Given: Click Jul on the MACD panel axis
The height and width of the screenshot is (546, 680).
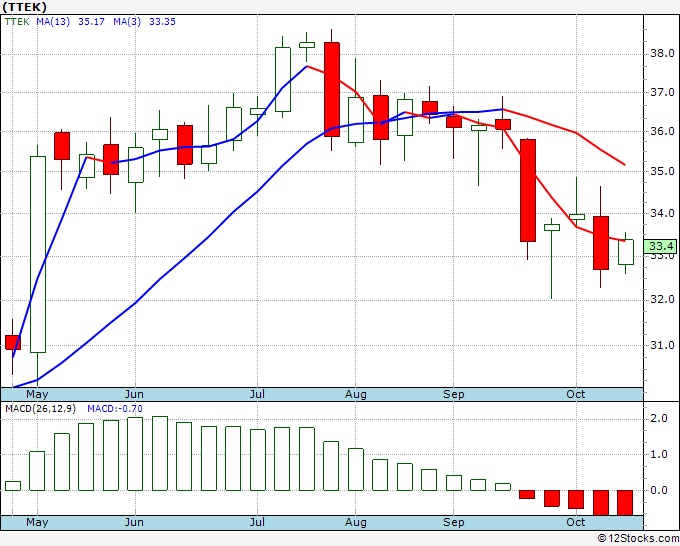Looking at the screenshot, I should (257, 522).
